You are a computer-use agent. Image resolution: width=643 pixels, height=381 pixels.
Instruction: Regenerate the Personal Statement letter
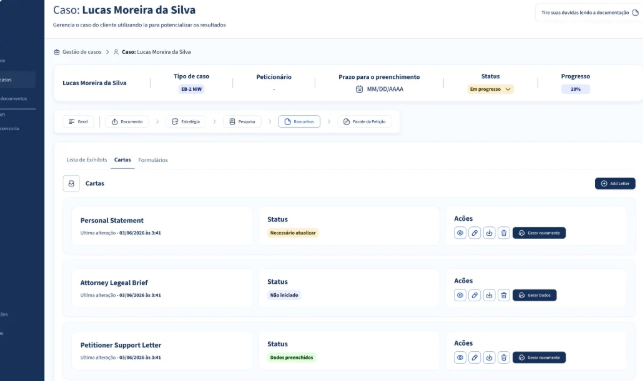click(x=539, y=233)
